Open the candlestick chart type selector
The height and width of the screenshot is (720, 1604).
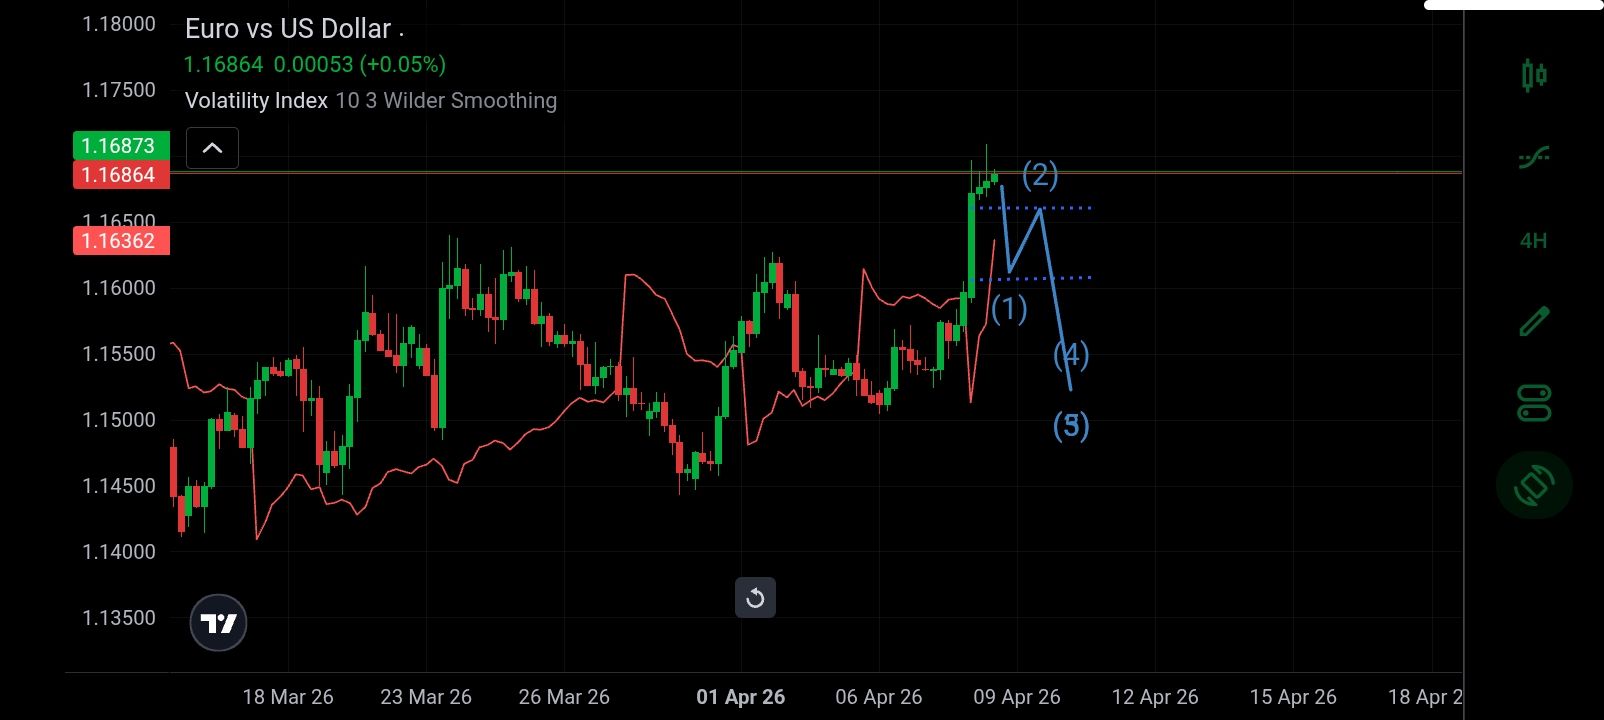coord(1533,75)
